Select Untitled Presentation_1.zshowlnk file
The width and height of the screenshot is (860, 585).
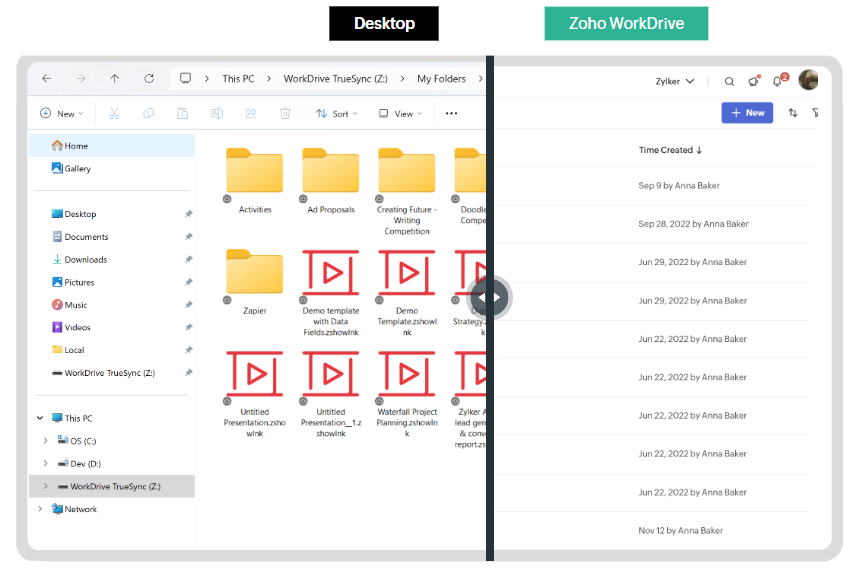[331, 394]
